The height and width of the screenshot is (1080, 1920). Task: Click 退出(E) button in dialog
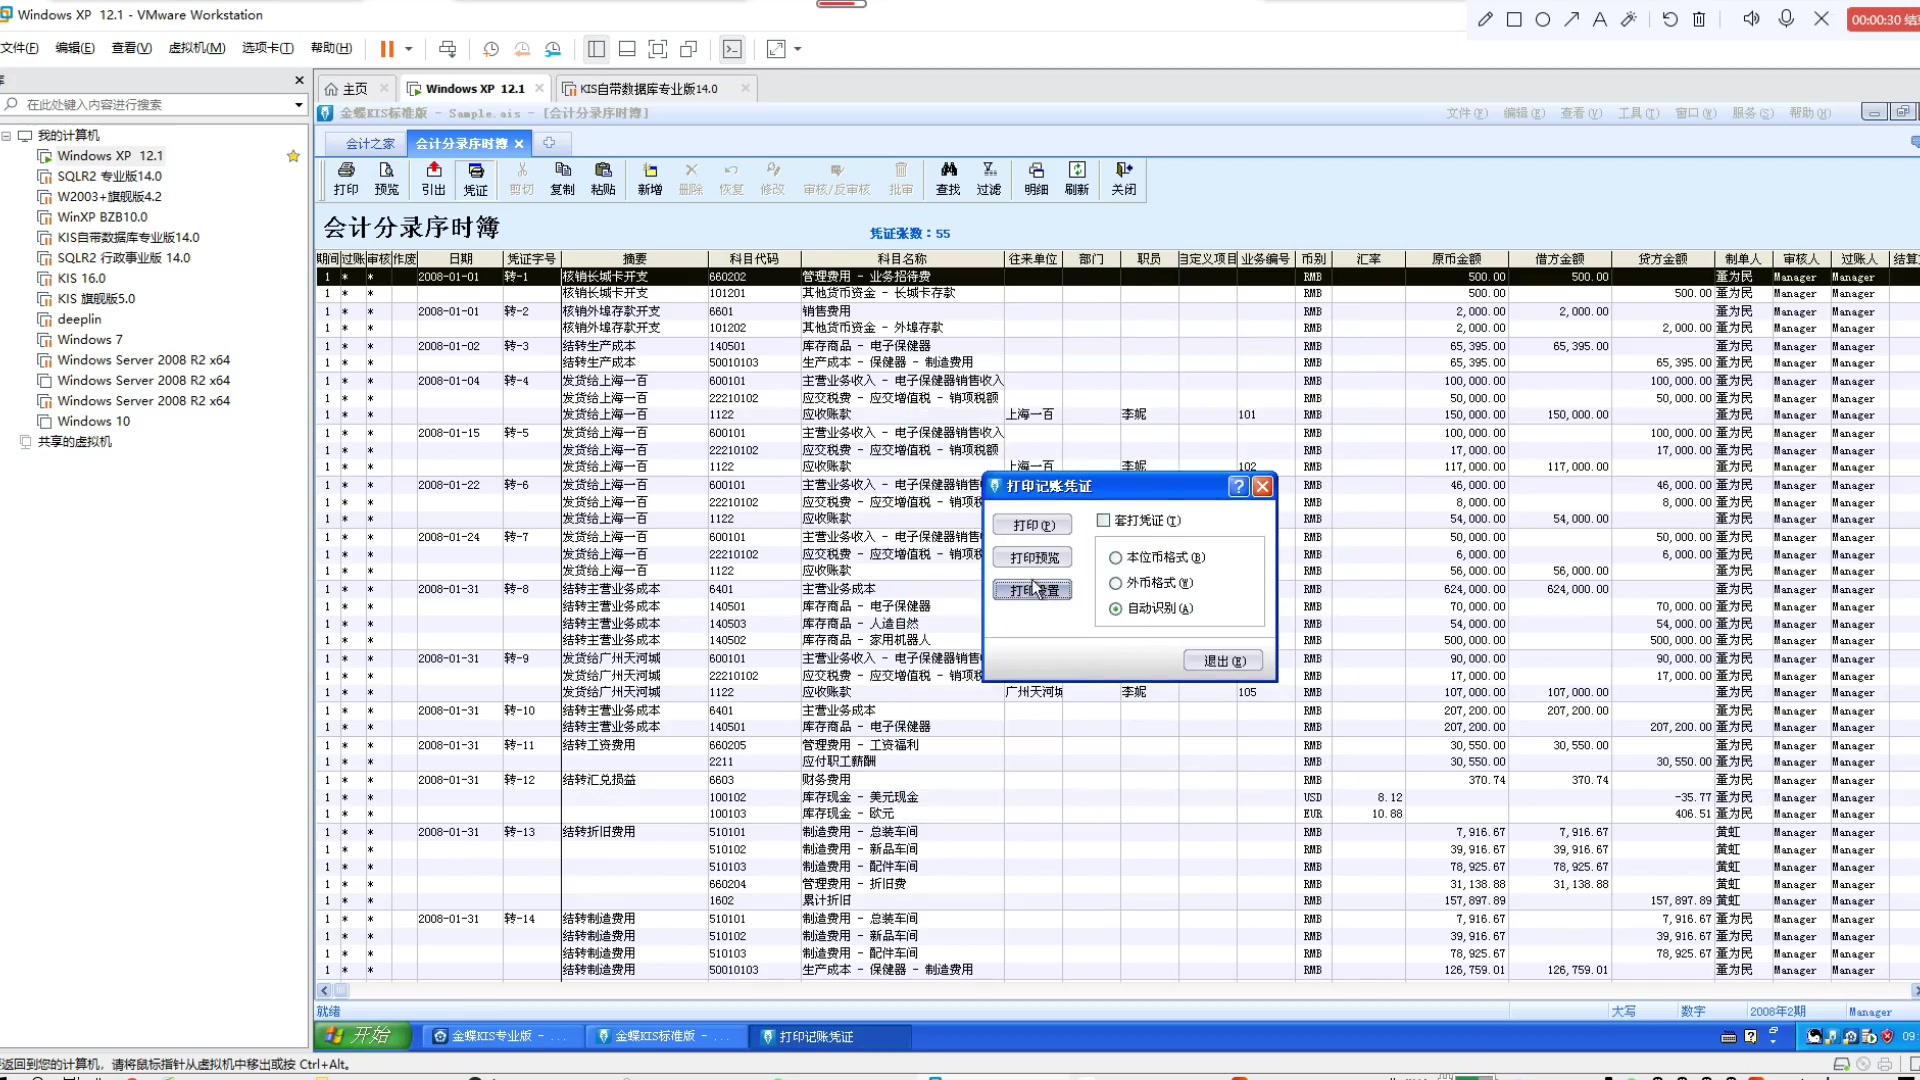coord(1223,661)
